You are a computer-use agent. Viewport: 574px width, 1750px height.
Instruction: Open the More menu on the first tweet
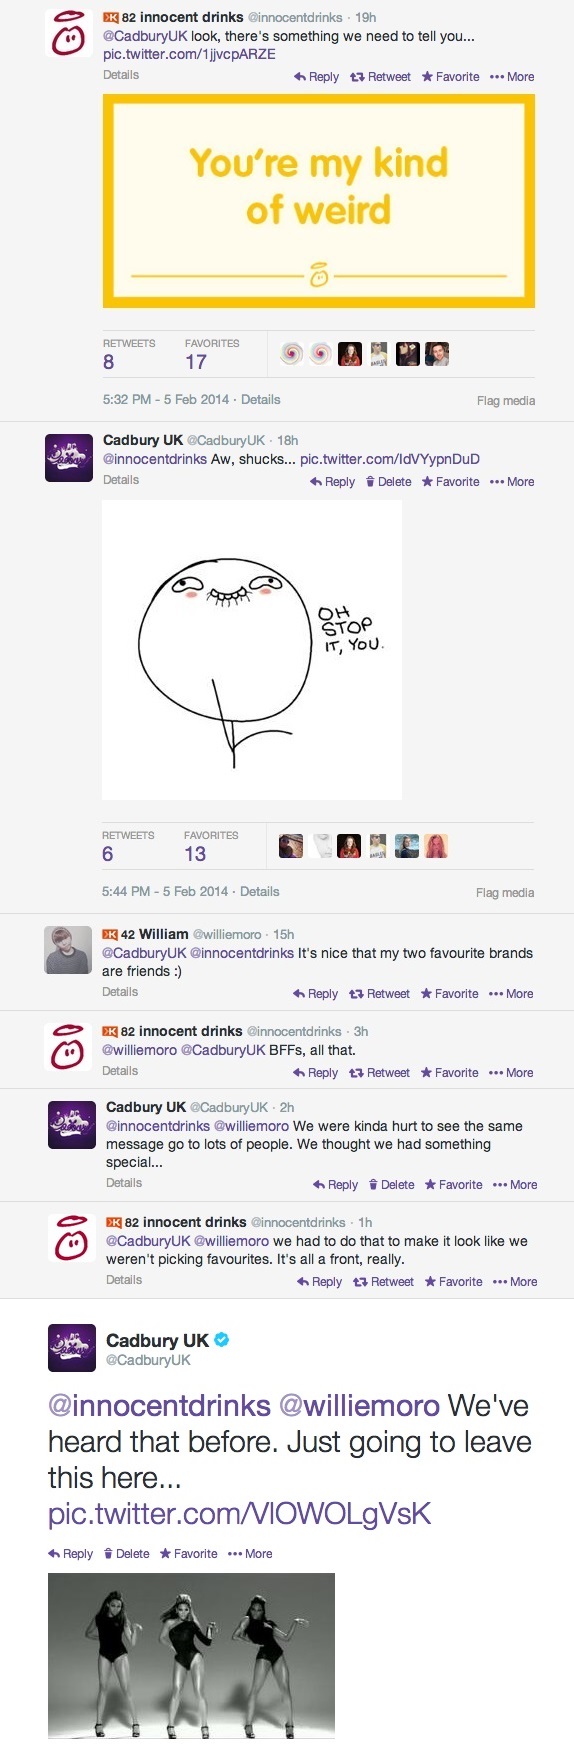(x=512, y=77)
